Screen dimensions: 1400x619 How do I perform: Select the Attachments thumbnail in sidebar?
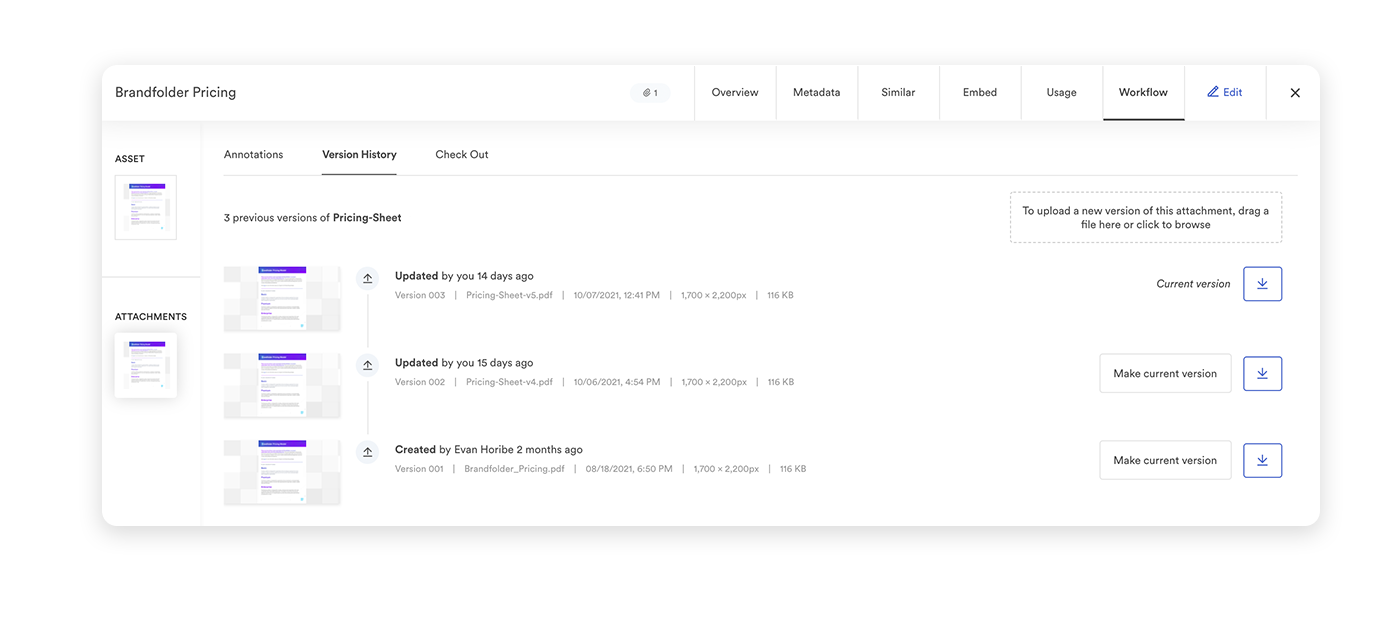click(x=146, y=365)
